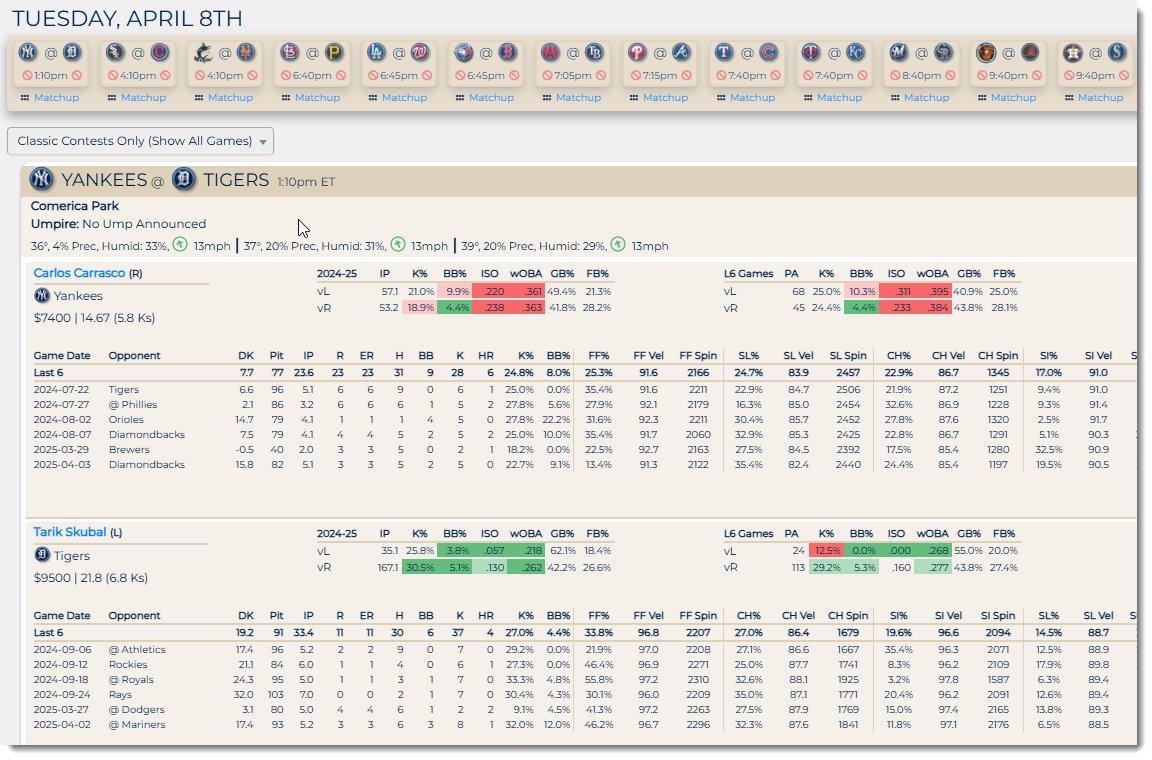Select the Phillies logo in the 7:15pm card
1152x760 pixels.
(637, 52)
